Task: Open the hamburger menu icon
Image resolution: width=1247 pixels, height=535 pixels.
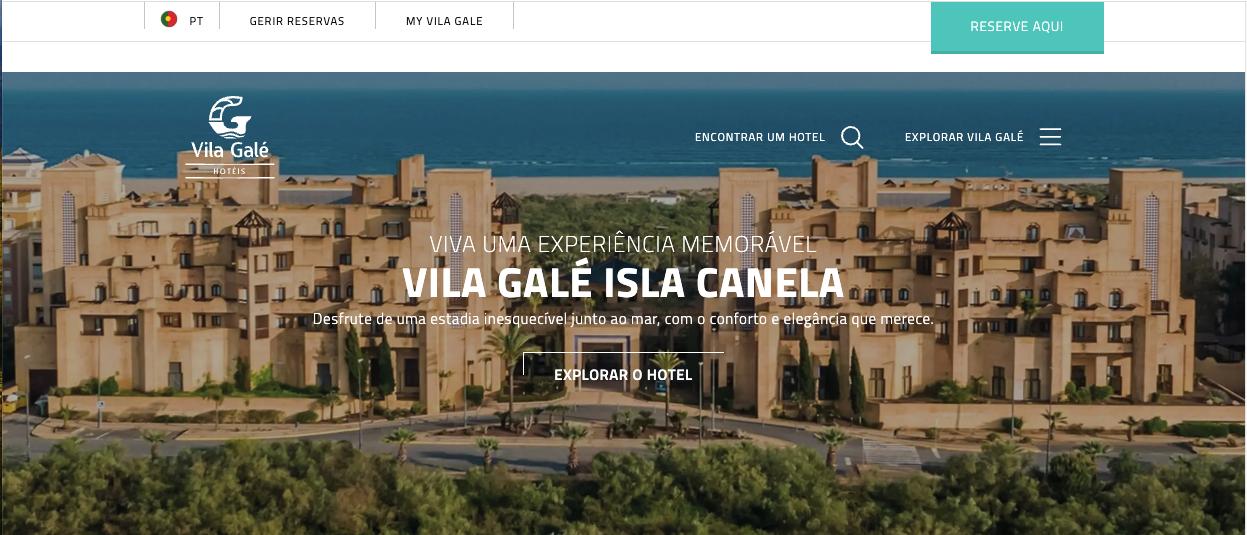Action: point(1050,137)
